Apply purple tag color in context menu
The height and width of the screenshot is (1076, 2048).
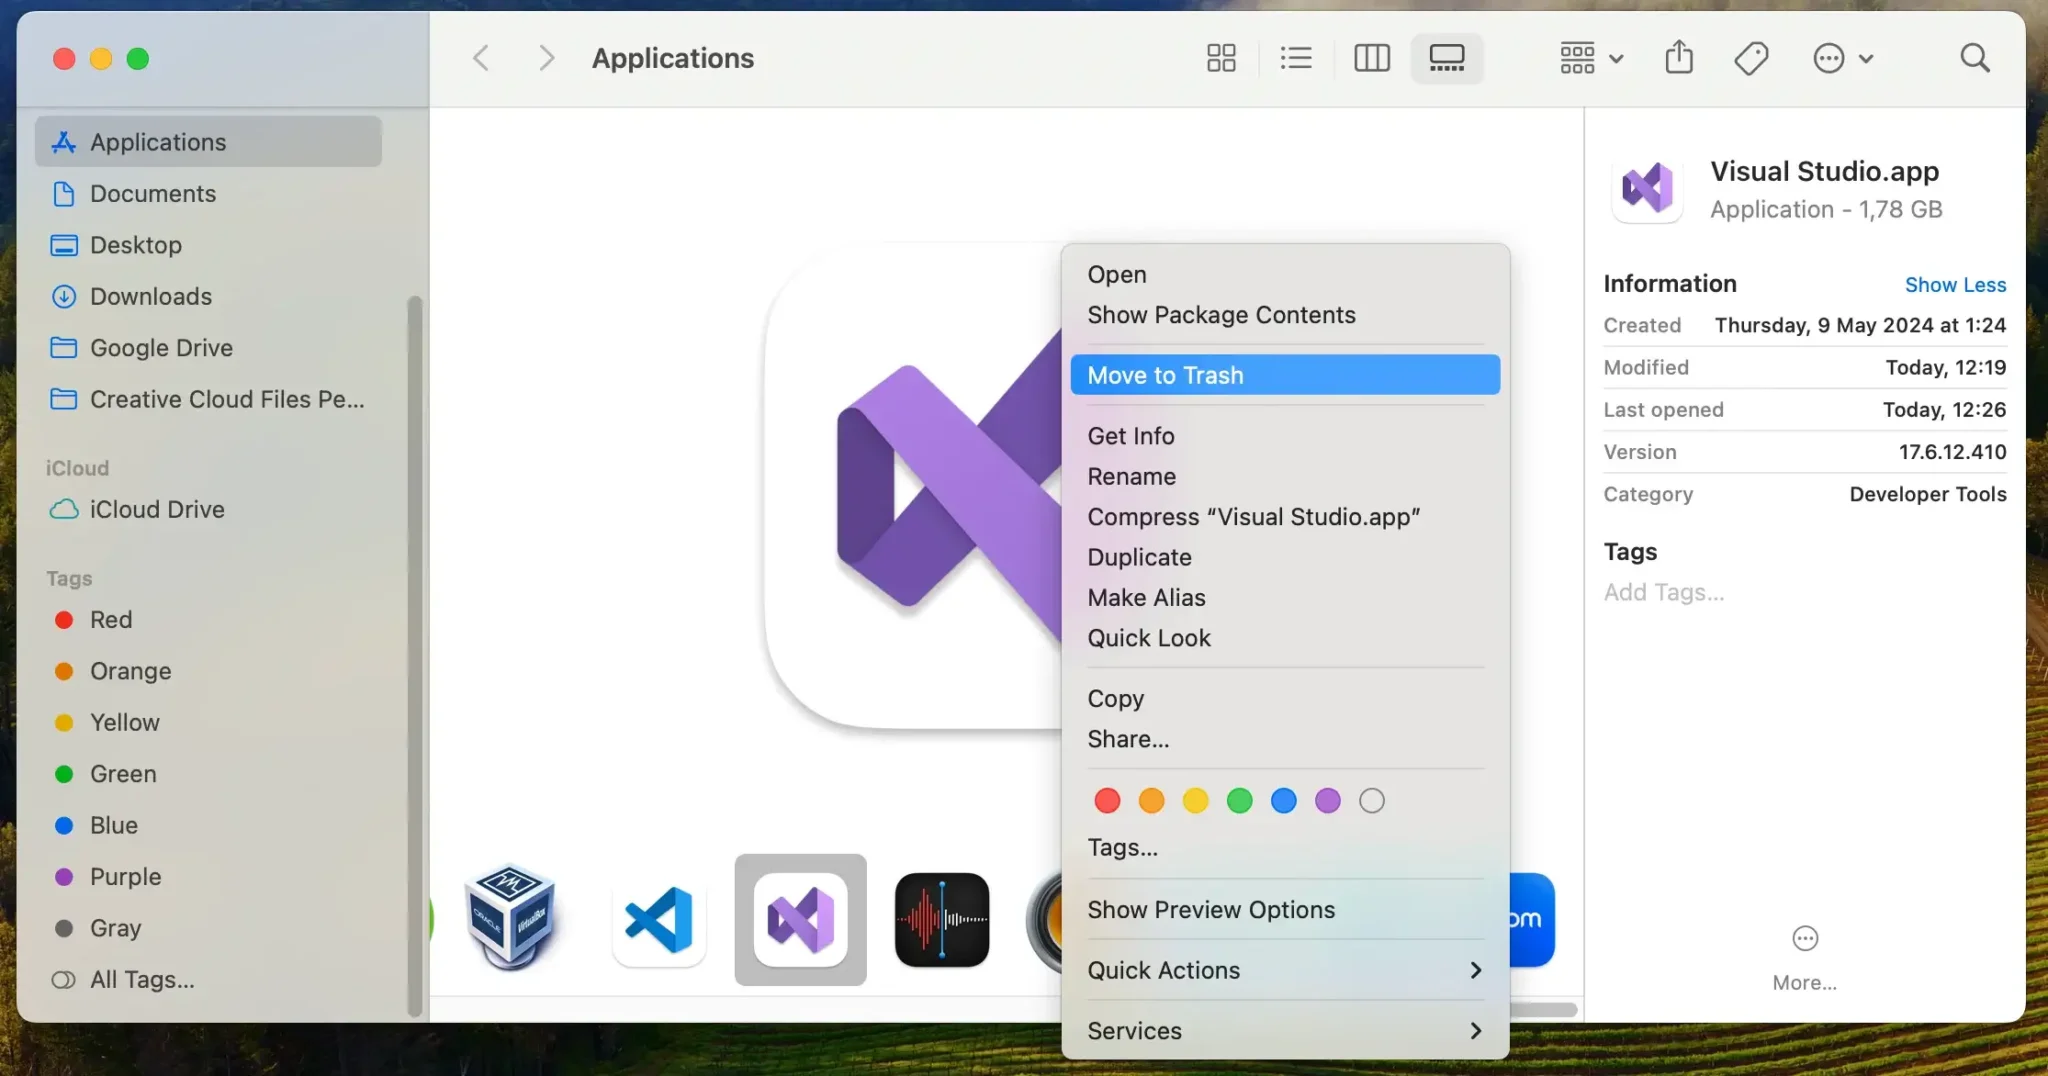pyautogui.click(x=1327, y=801)
